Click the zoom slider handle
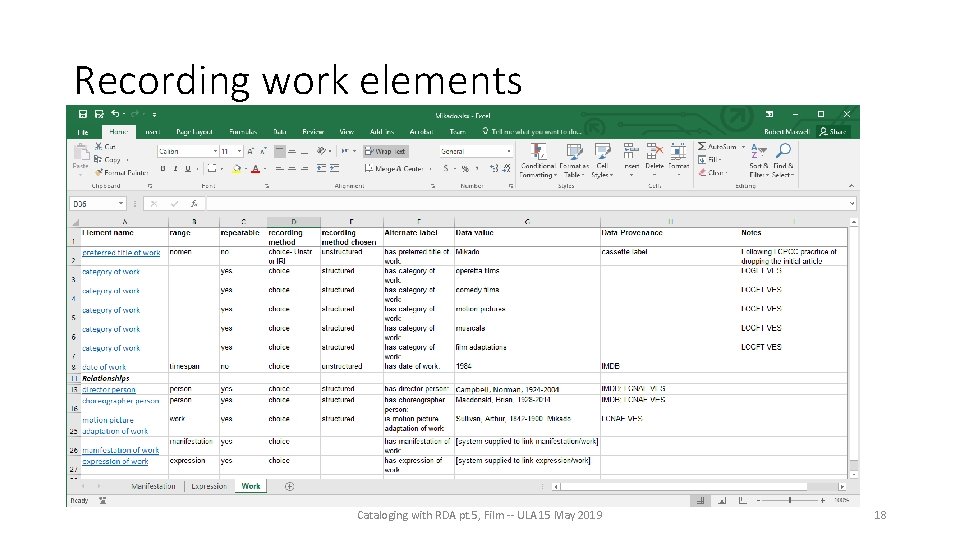Screen dimensions: 960x540 [790, 500]
